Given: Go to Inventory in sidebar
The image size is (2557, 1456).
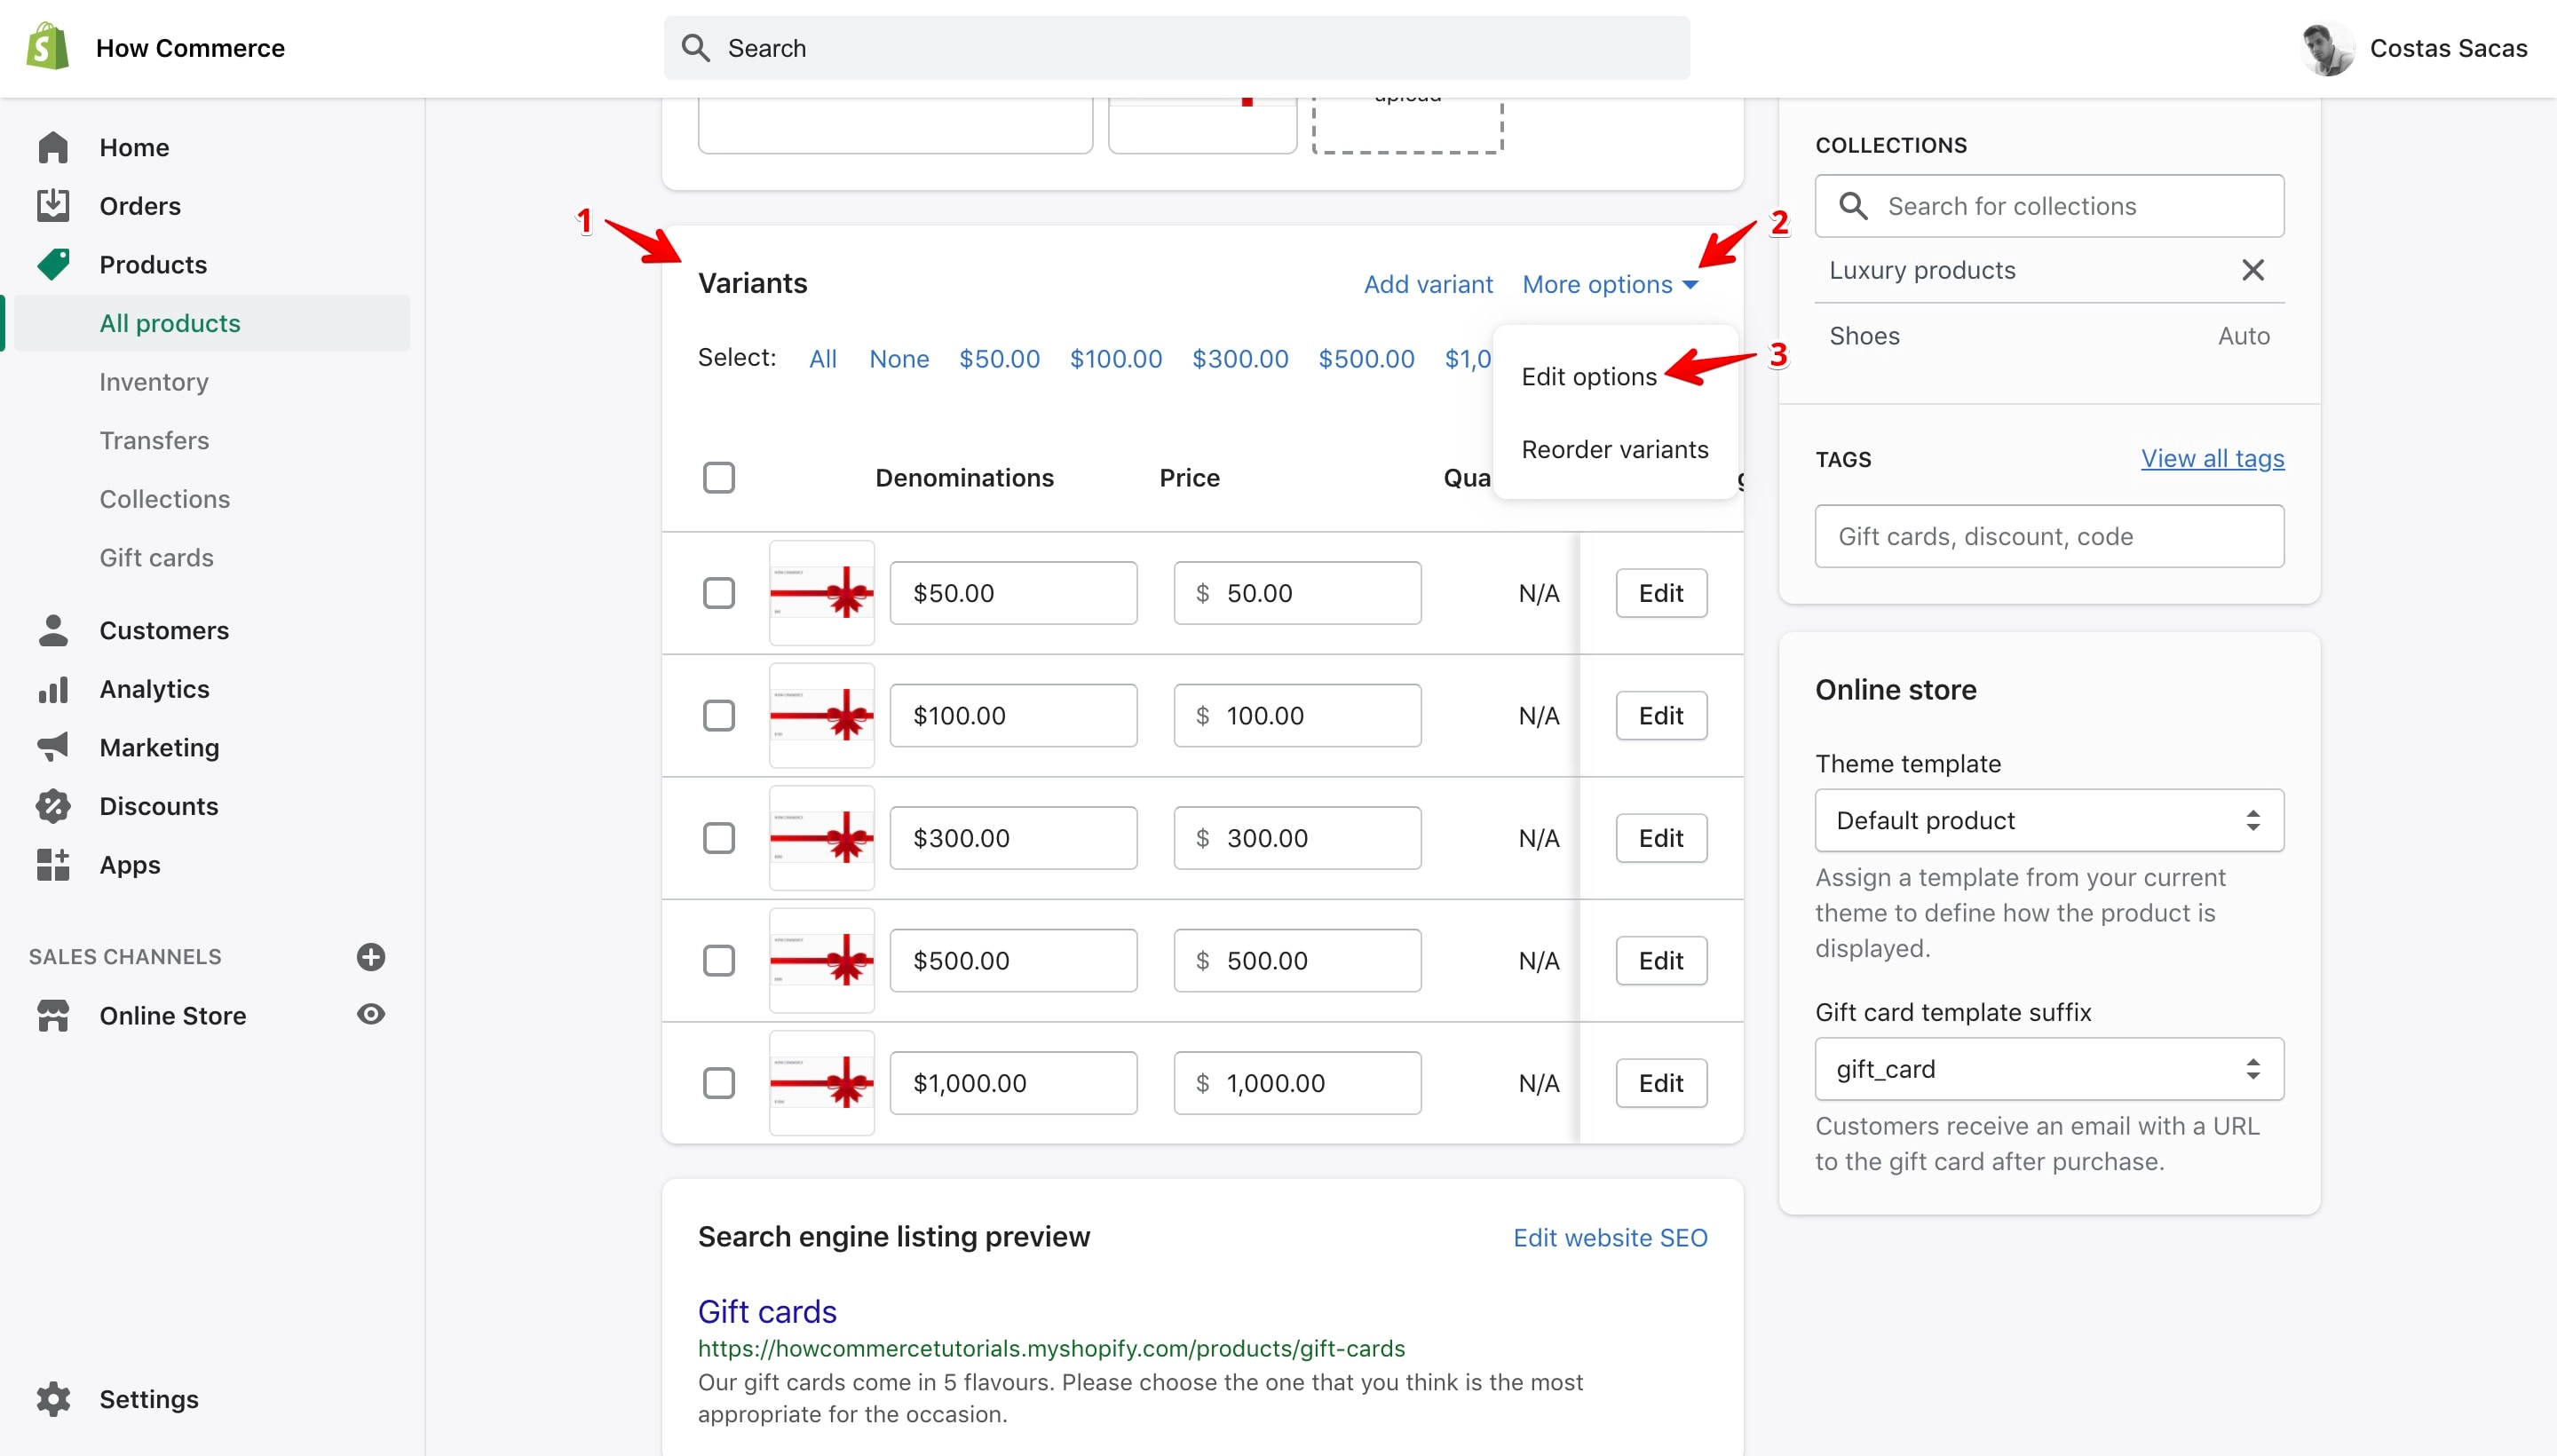Looking at the screenshot, I should [154, 382].
